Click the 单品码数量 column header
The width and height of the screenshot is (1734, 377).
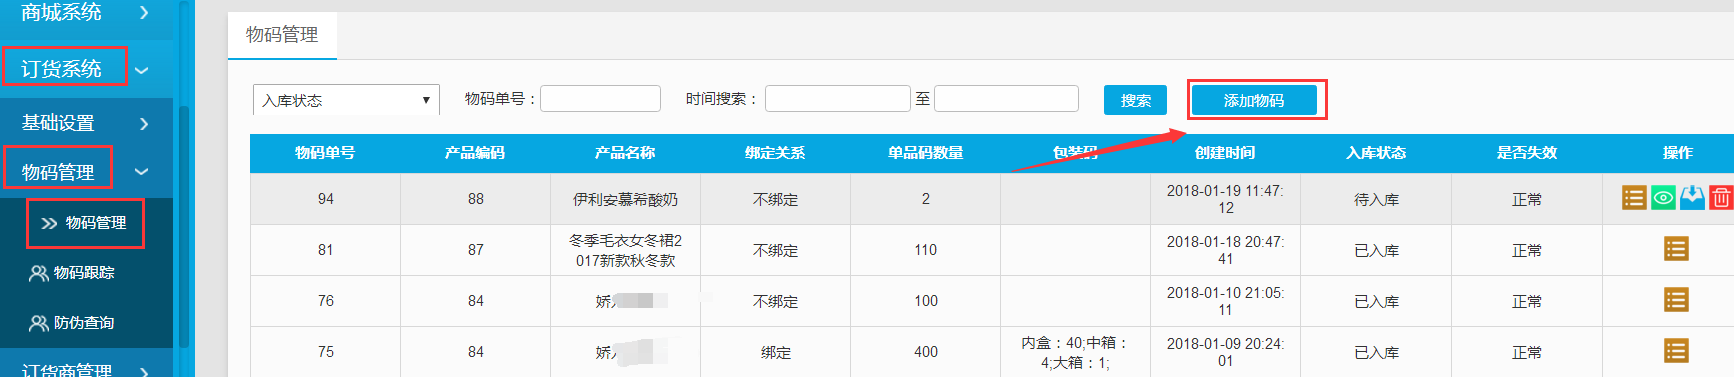pos(926,153)
